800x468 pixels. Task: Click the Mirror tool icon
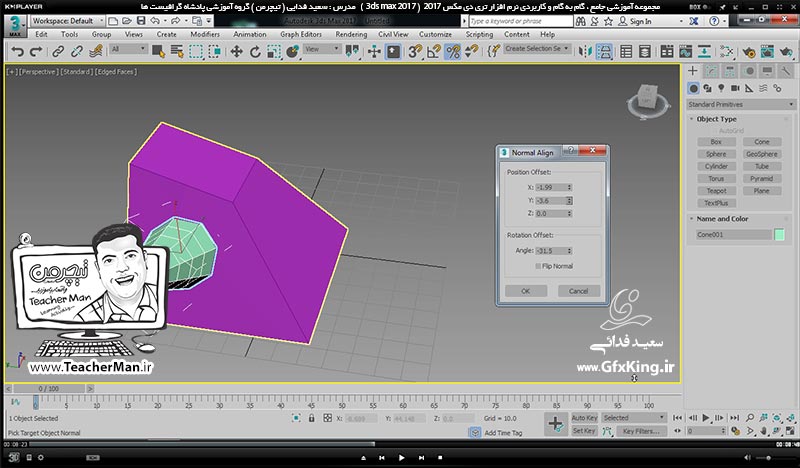[585, 52]
